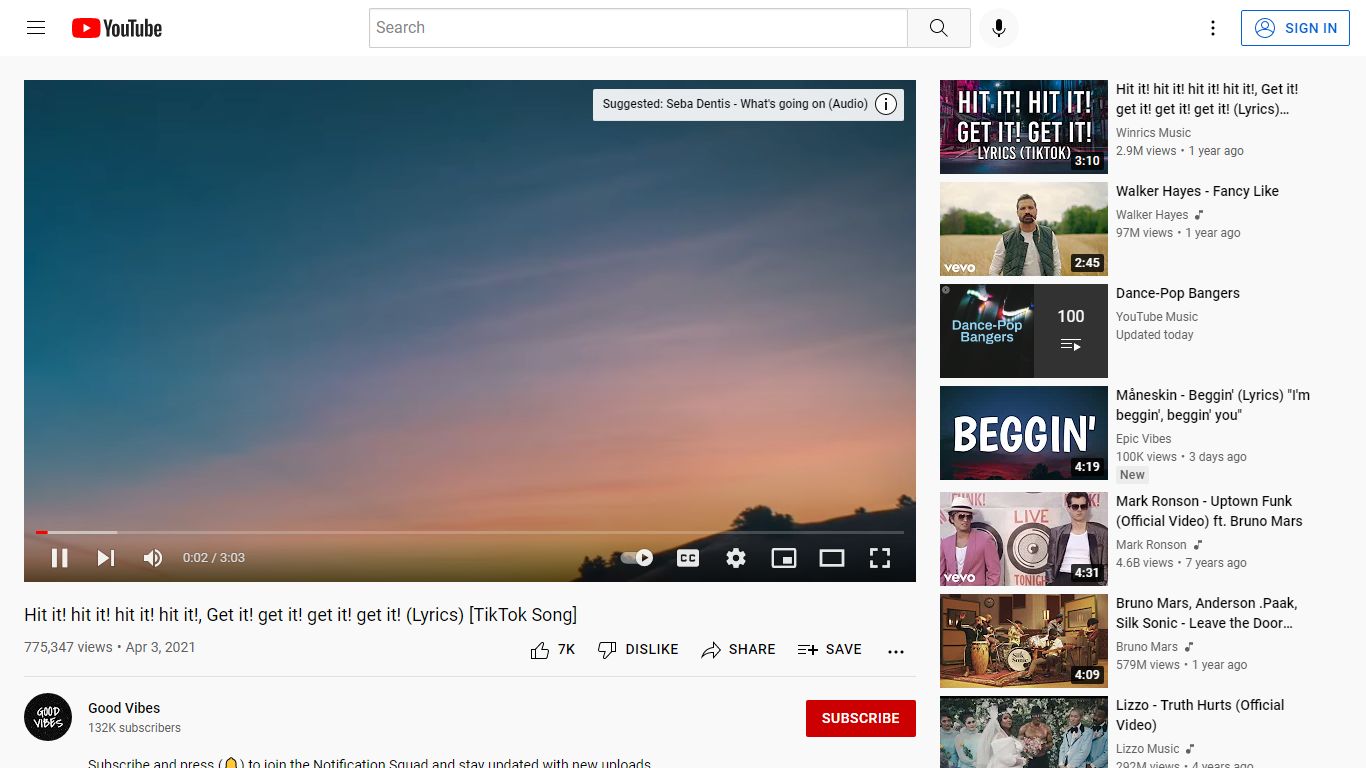1366x768 pixels.
Task: Toggle closed captions
Action: (x=688, y=558)
